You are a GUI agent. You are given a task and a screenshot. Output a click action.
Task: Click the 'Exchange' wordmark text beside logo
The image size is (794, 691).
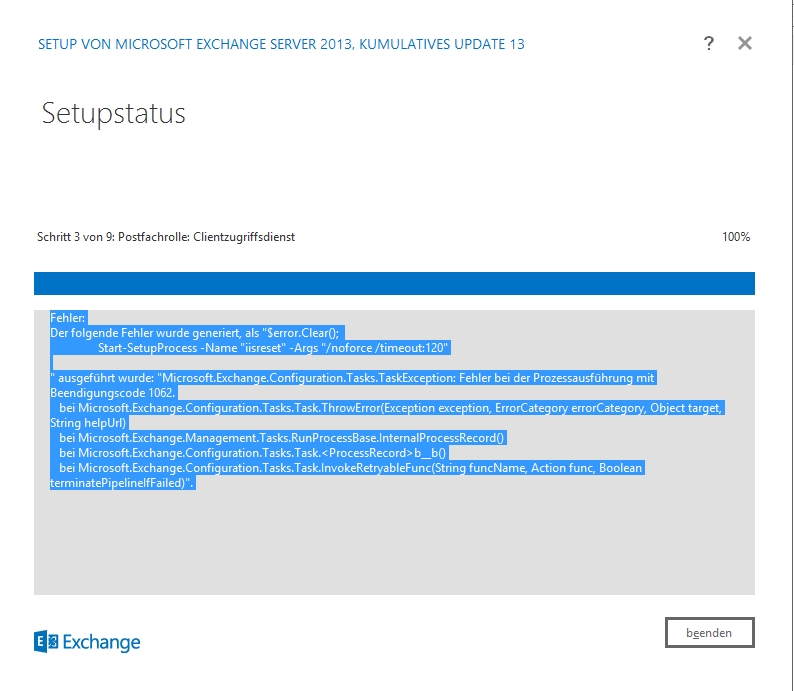tap(101, 642)
